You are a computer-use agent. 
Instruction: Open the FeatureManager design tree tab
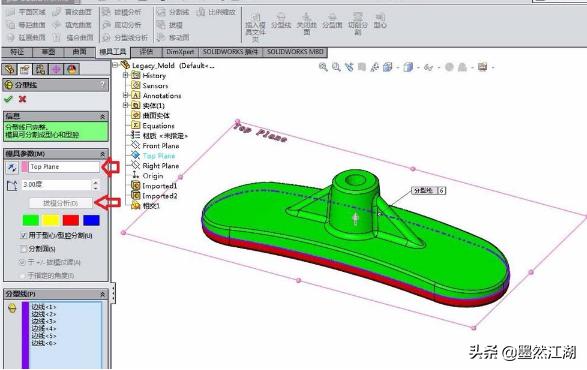9,69
